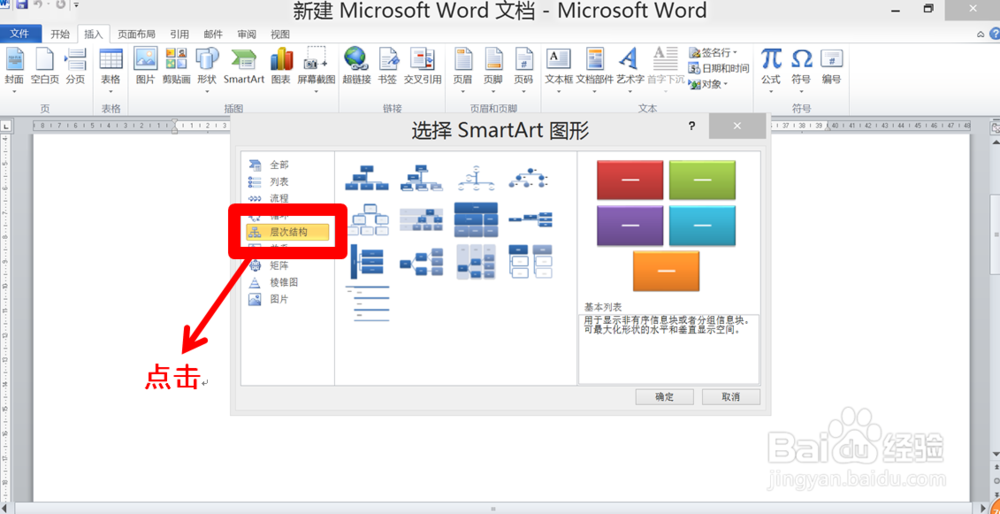Screen dimensions: 1000x514
Task: Open the 剪贴画 clip art tool
Action: click(x=176, y=67)
